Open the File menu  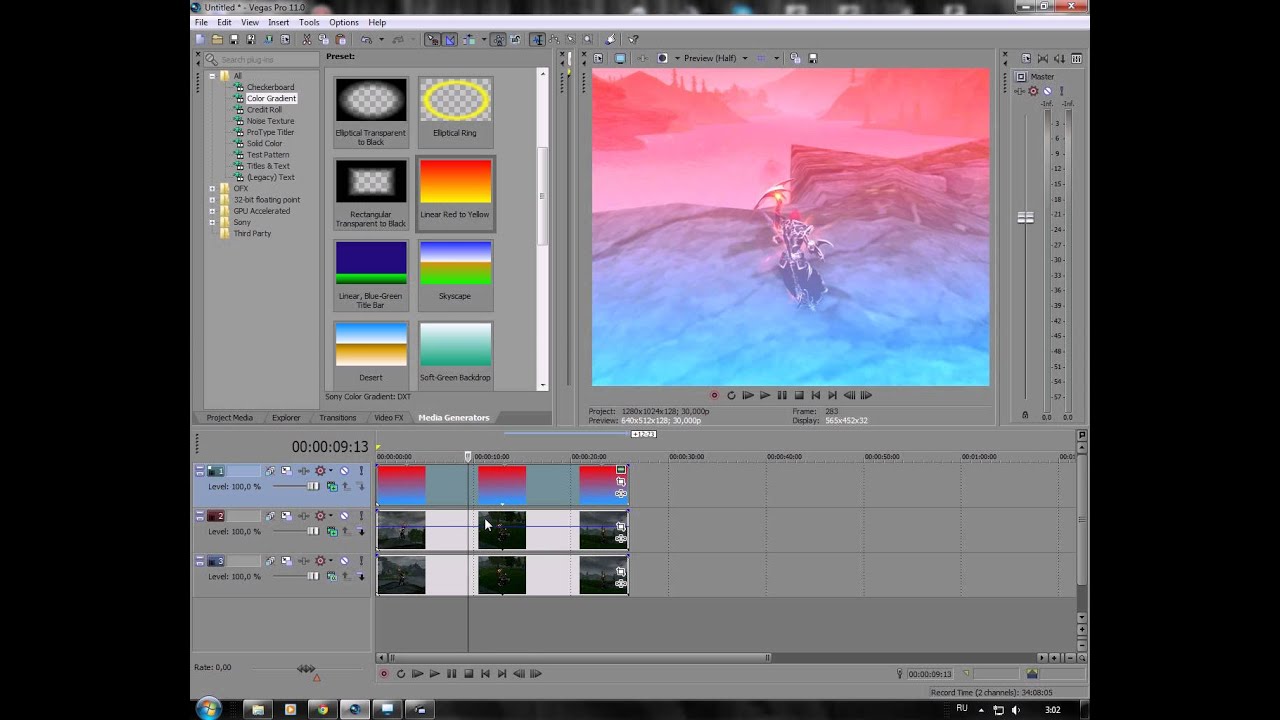(x=201, y=22)
